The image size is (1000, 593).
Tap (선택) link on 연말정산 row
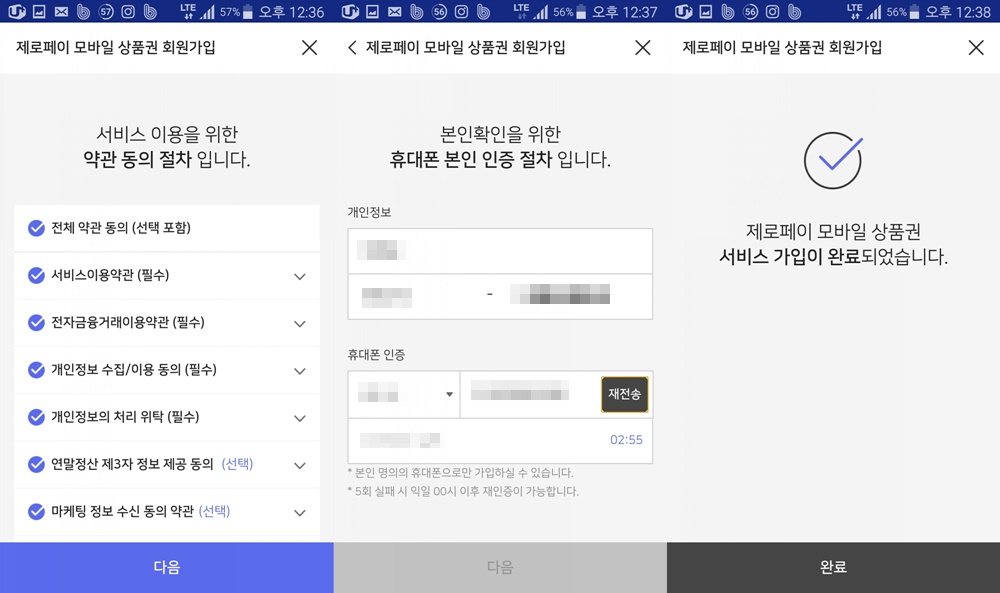point(237,464)
